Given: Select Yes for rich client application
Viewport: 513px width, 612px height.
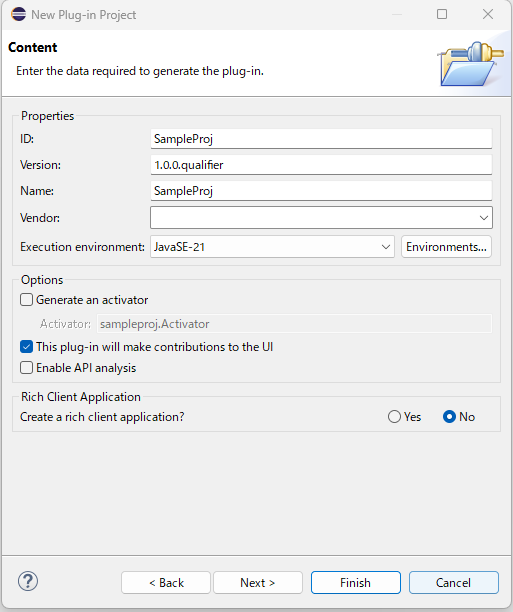Looking at the screenshot, I should click(394, 416).
